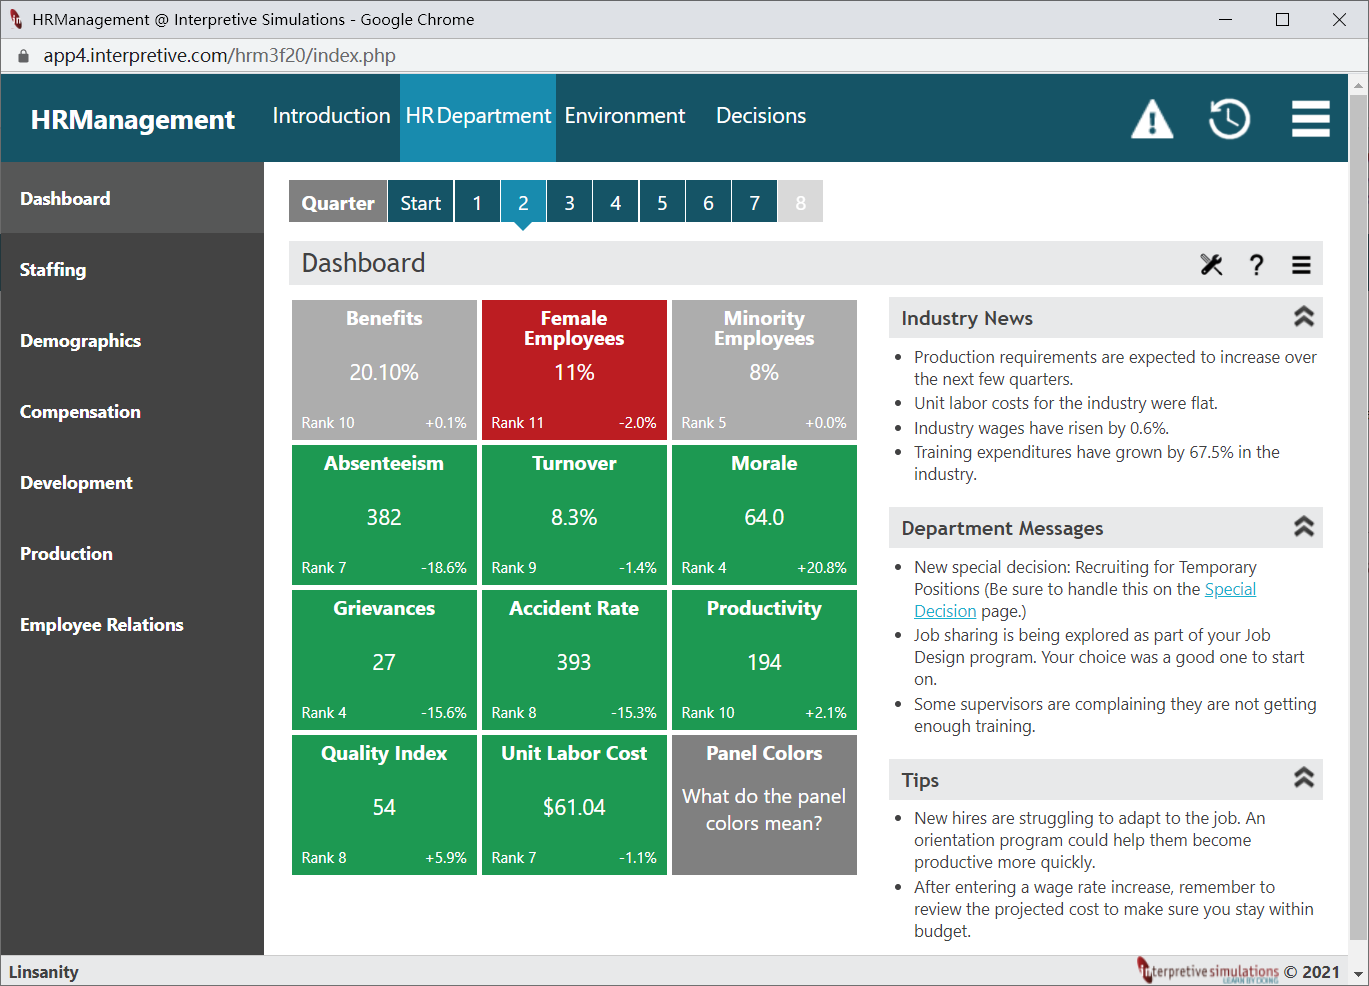
Task: Click the Dashboard heading text
Action: (x=364, y=263)
